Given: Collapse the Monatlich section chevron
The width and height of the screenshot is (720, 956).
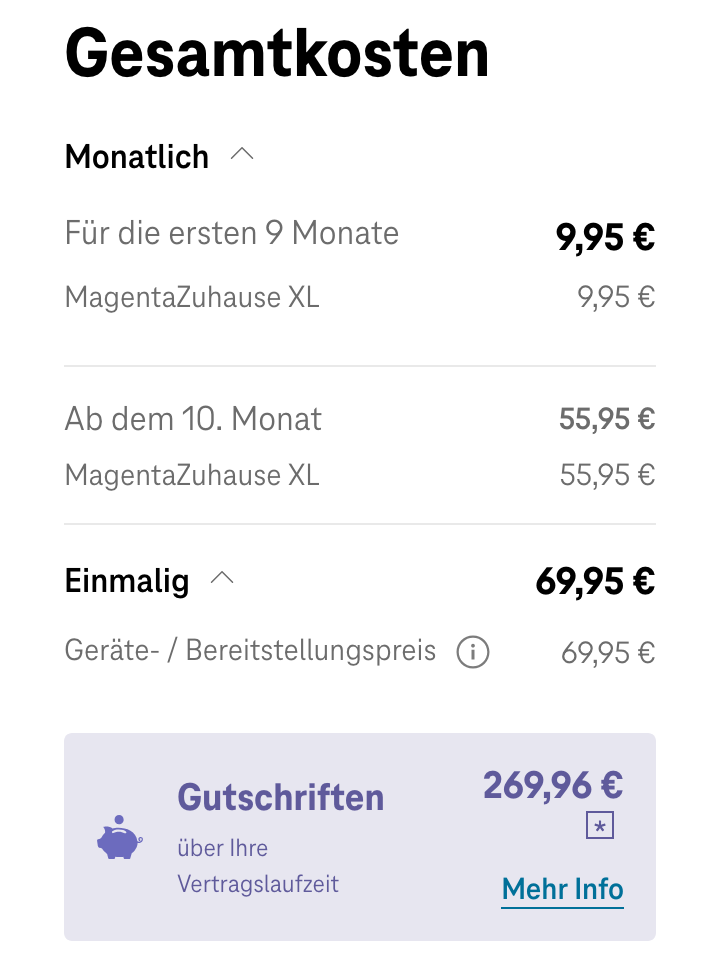Looking at the screenshot, I should (242, 156).
